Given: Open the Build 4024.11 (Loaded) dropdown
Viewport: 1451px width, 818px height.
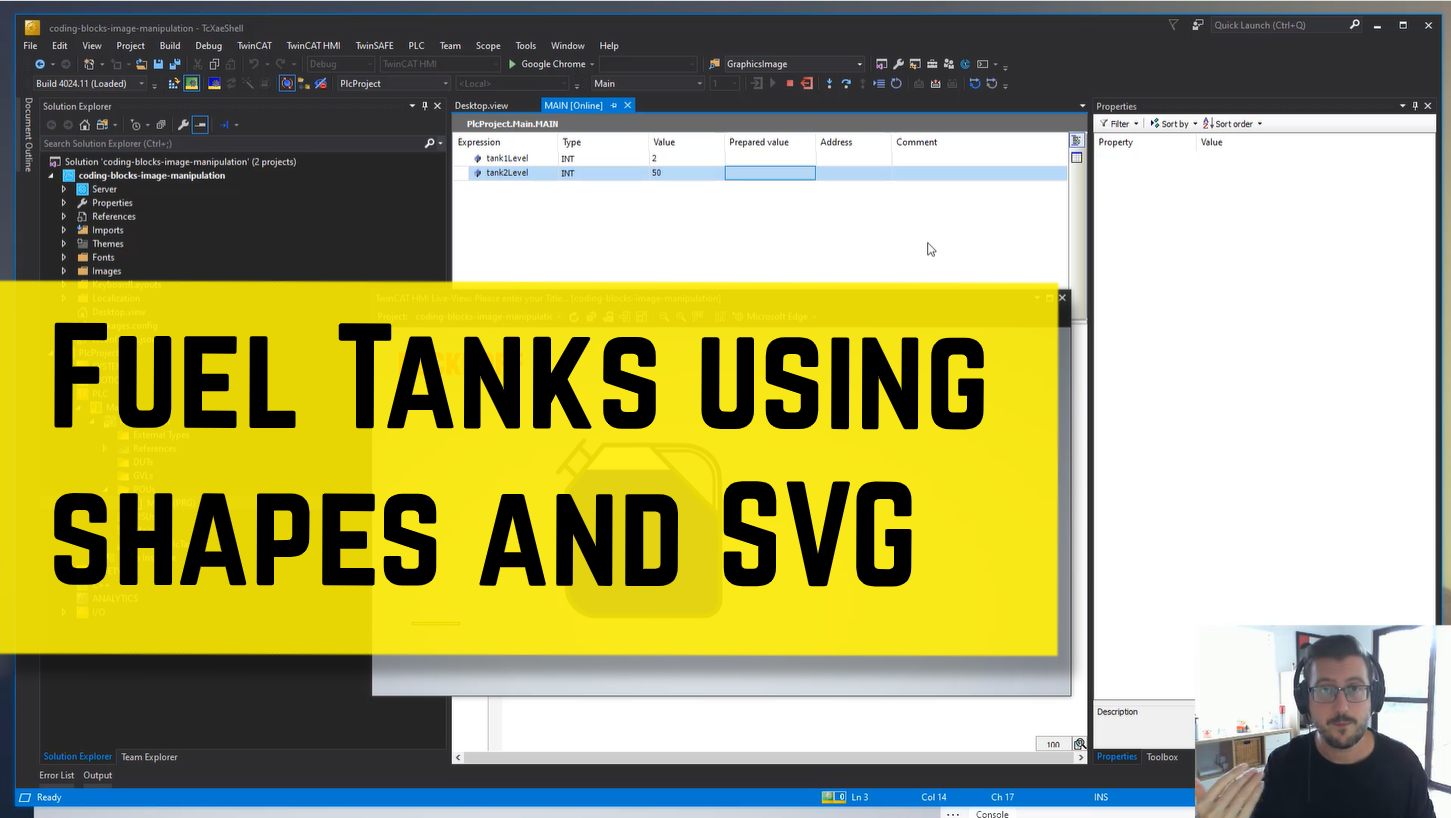Looking at the screenshot, I should [142, 84].
